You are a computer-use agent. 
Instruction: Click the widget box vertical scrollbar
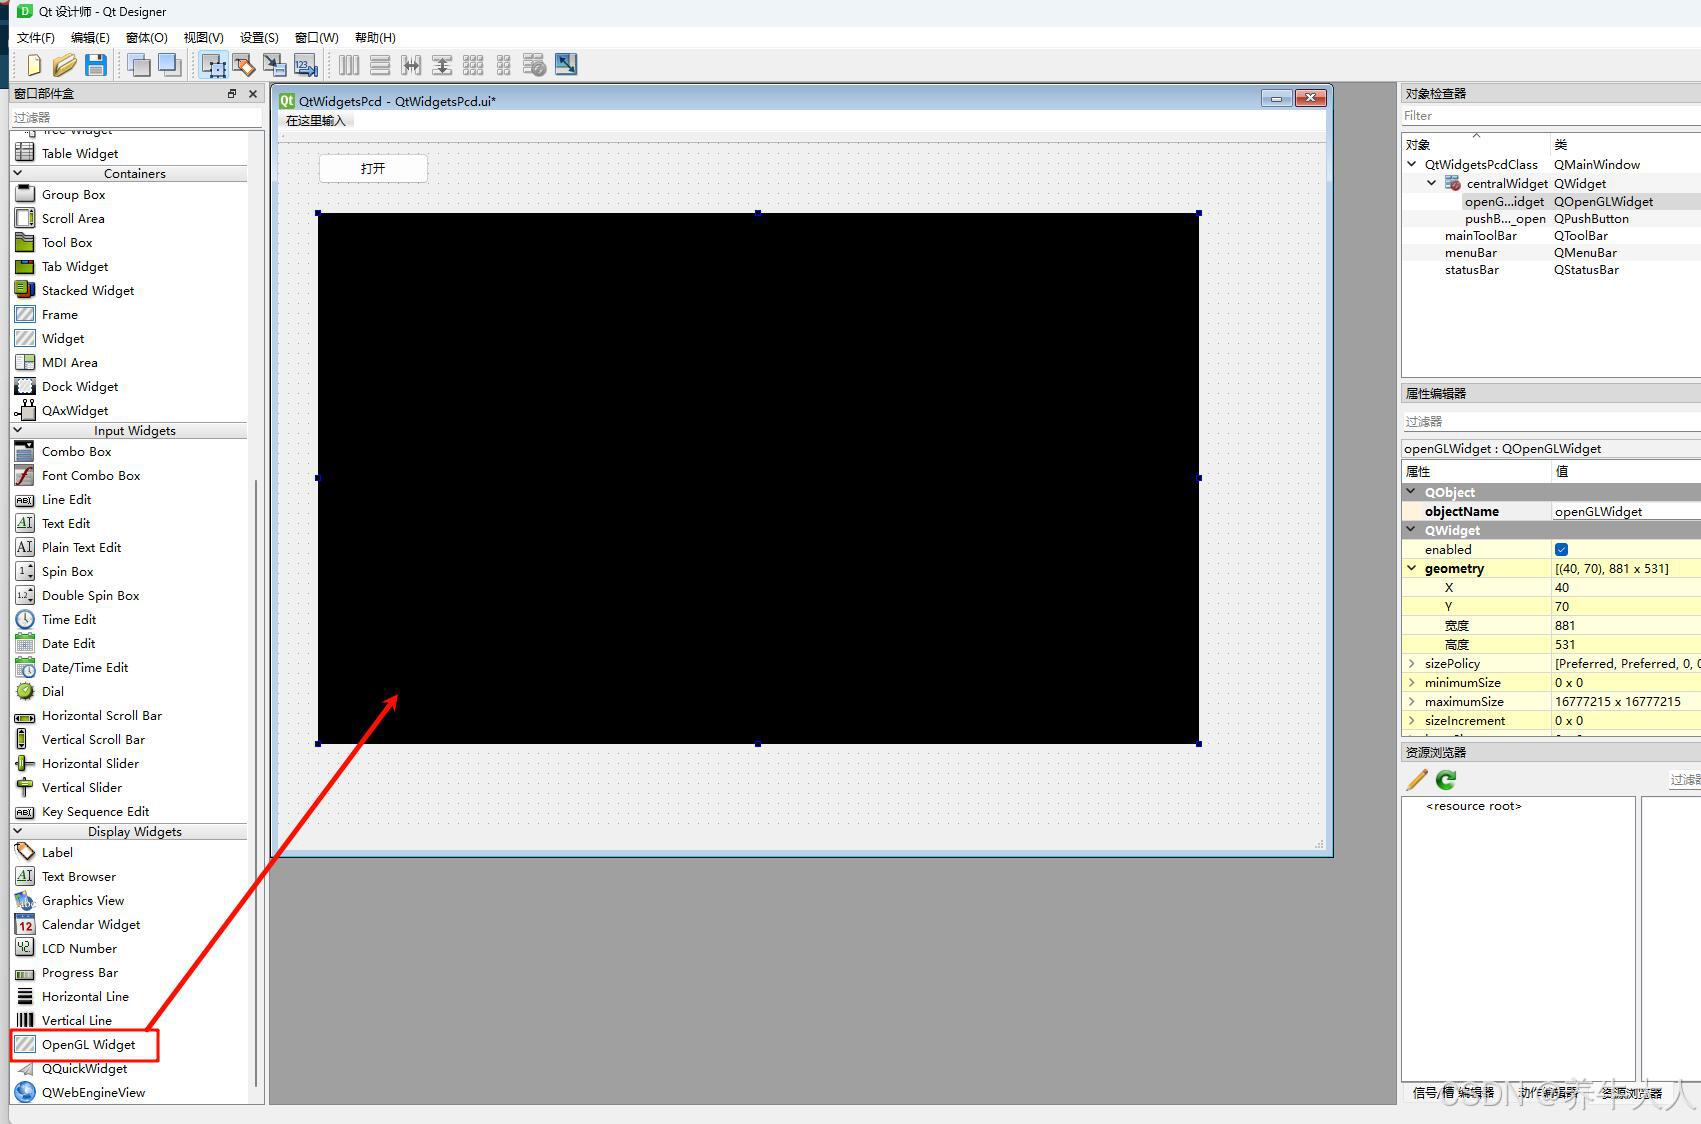257,784
